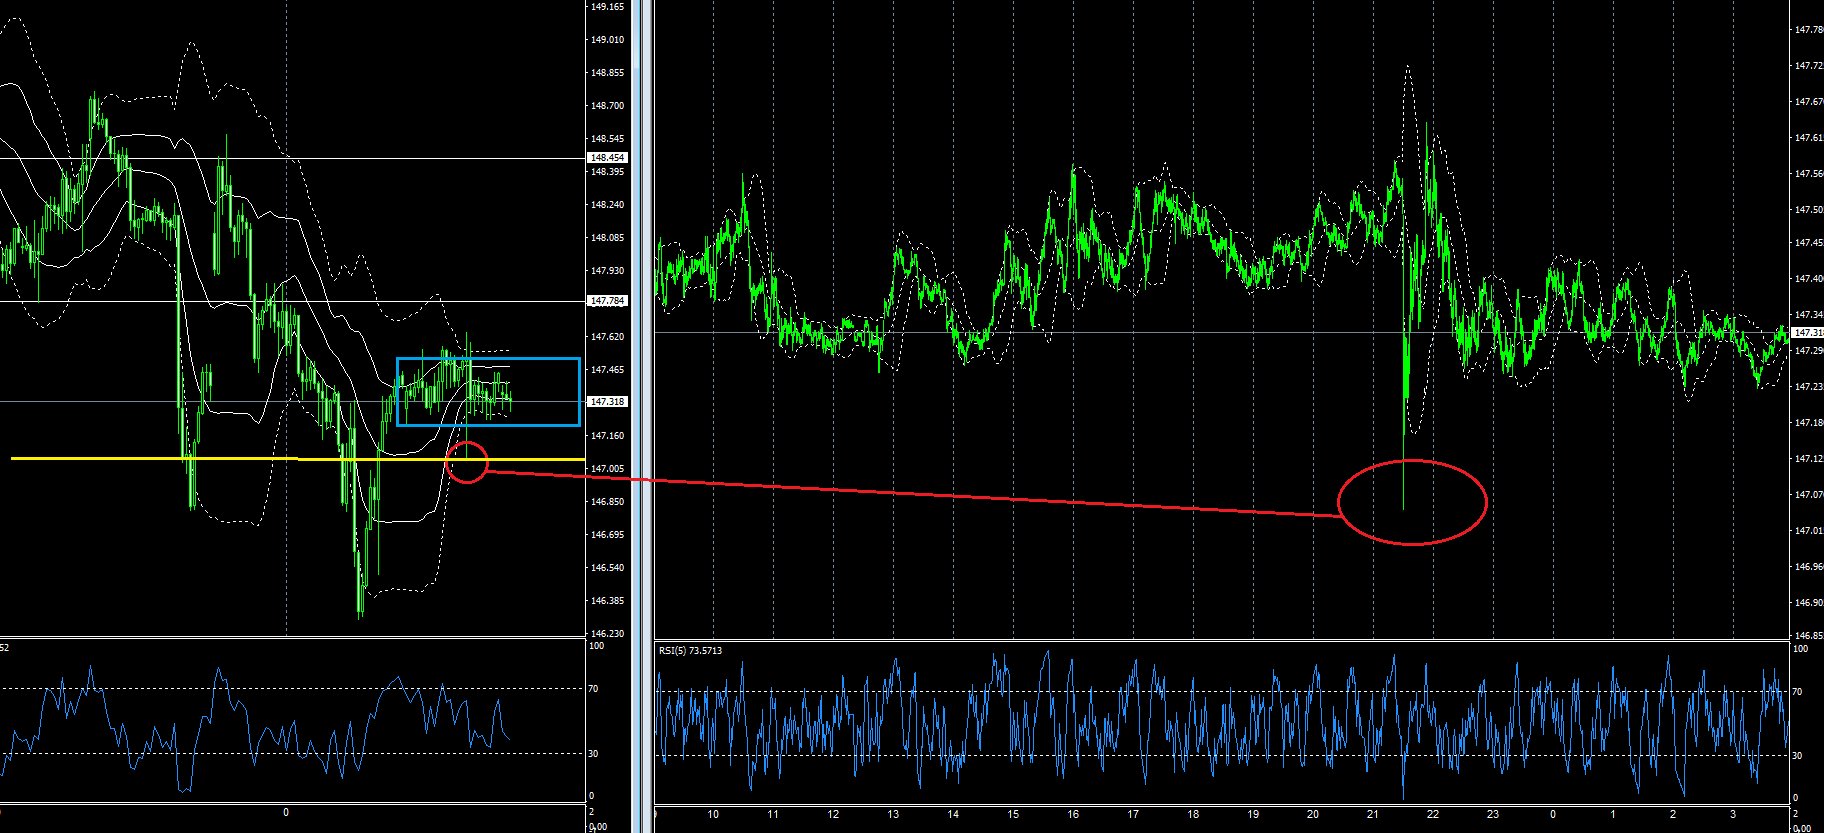Click the 147.18 value on right chart scale
Viewport: 1824px width, 833px height.
1809,423
